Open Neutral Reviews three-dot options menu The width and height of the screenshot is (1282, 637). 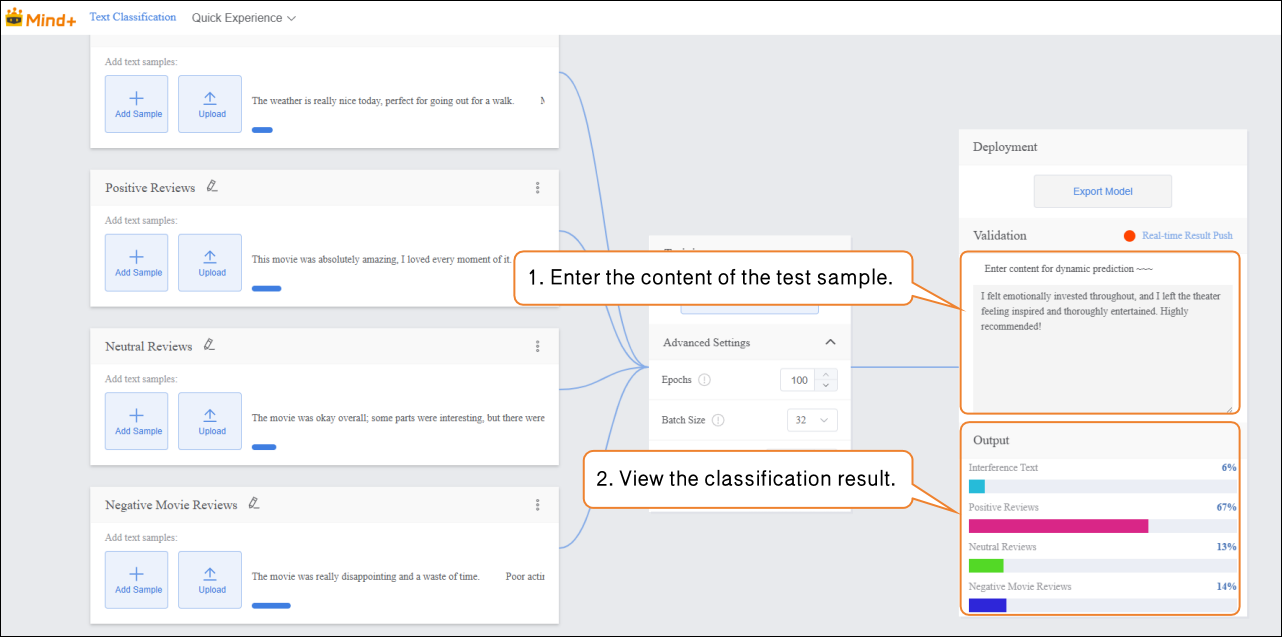coord(537,347)
